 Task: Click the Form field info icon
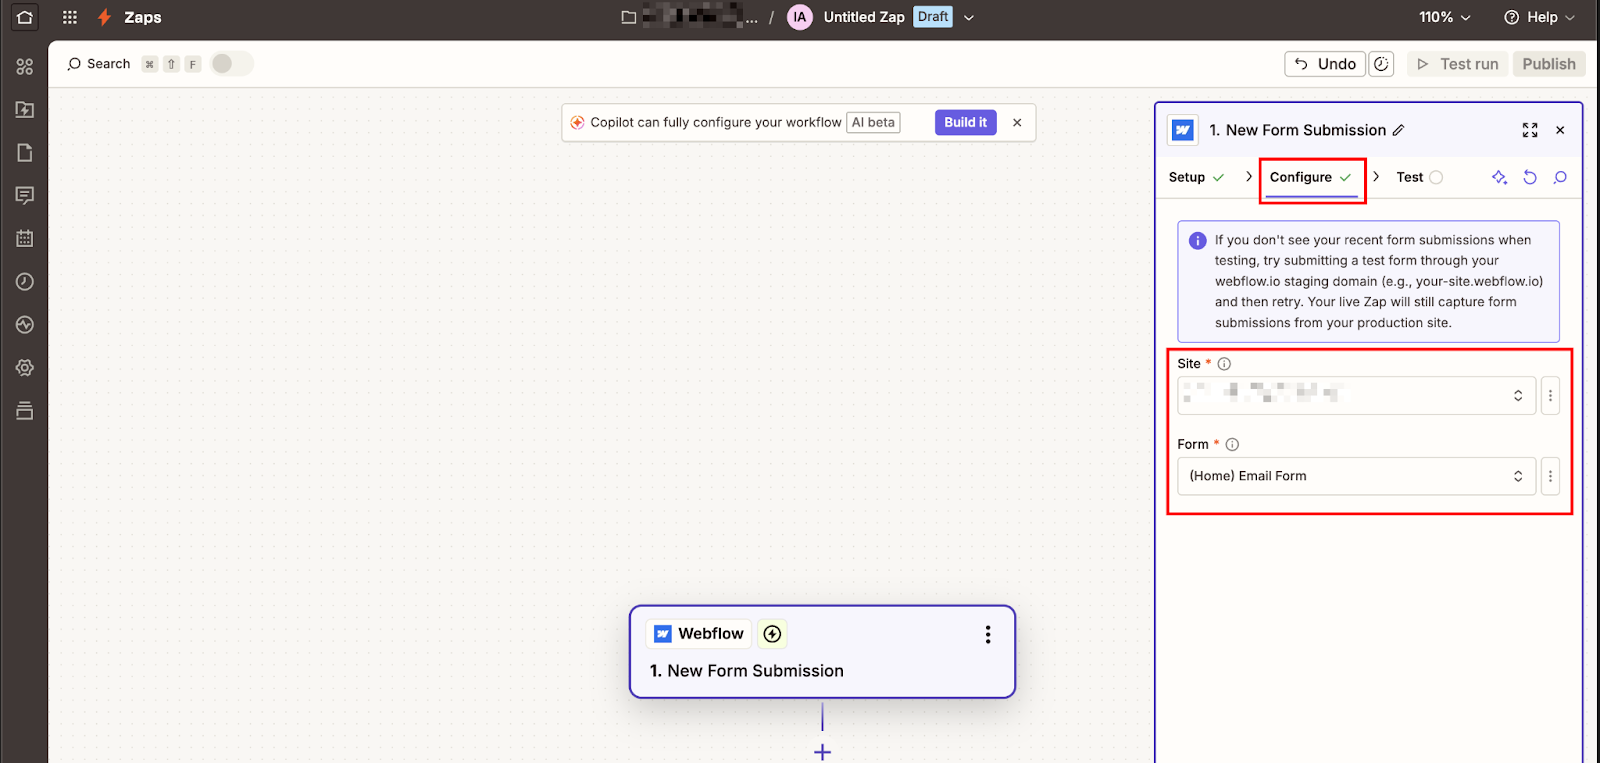click(x=1232, y=444)
